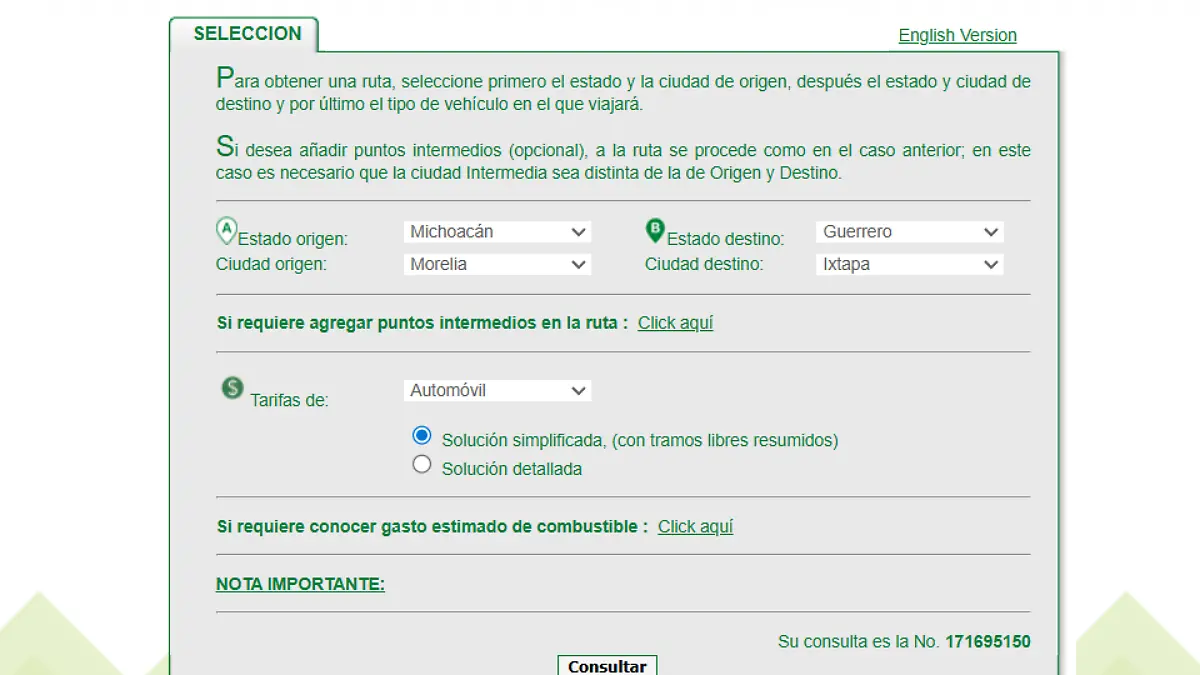Select Solución simplificada radio button
Viewport: 1200px width, 675px height.
422,436
